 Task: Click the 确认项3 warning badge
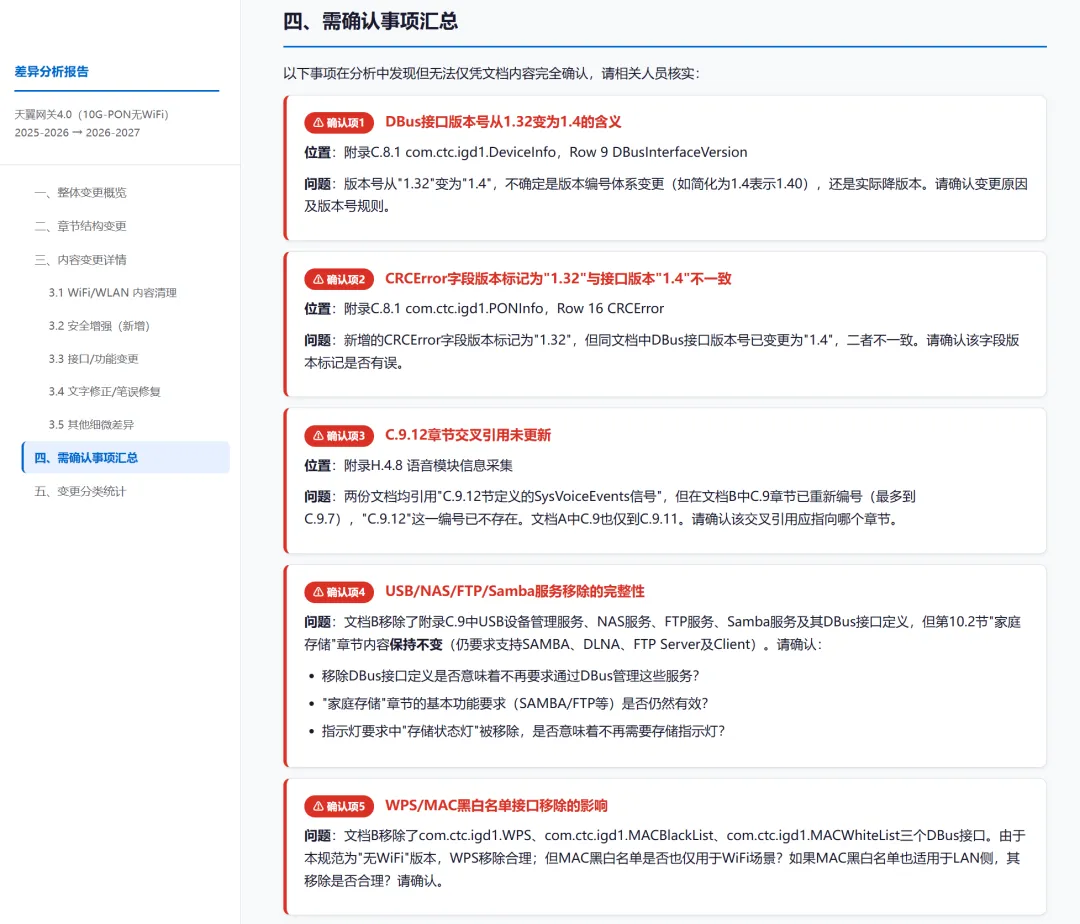click(339, 435)
